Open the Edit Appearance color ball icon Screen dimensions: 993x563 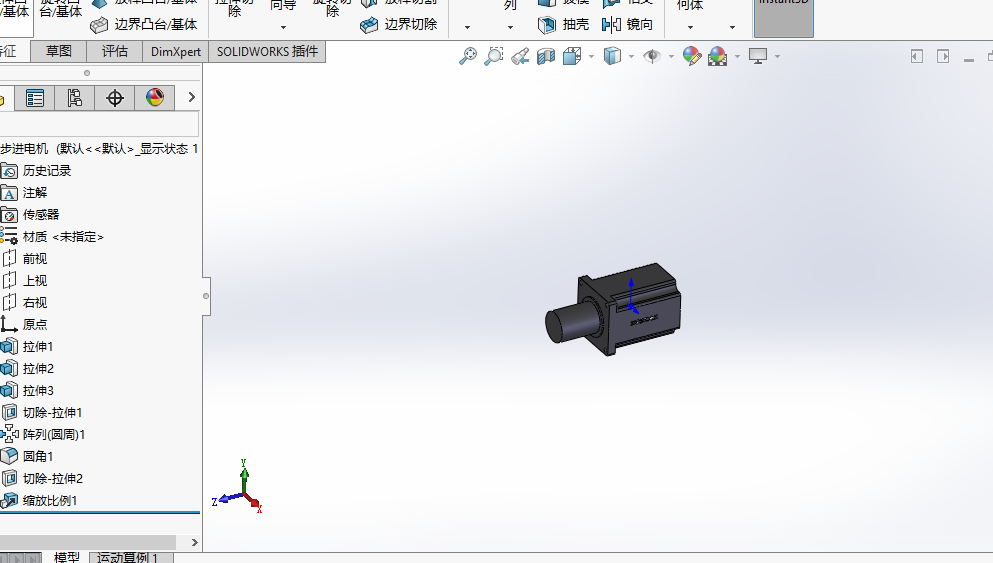tap(692, 56)
